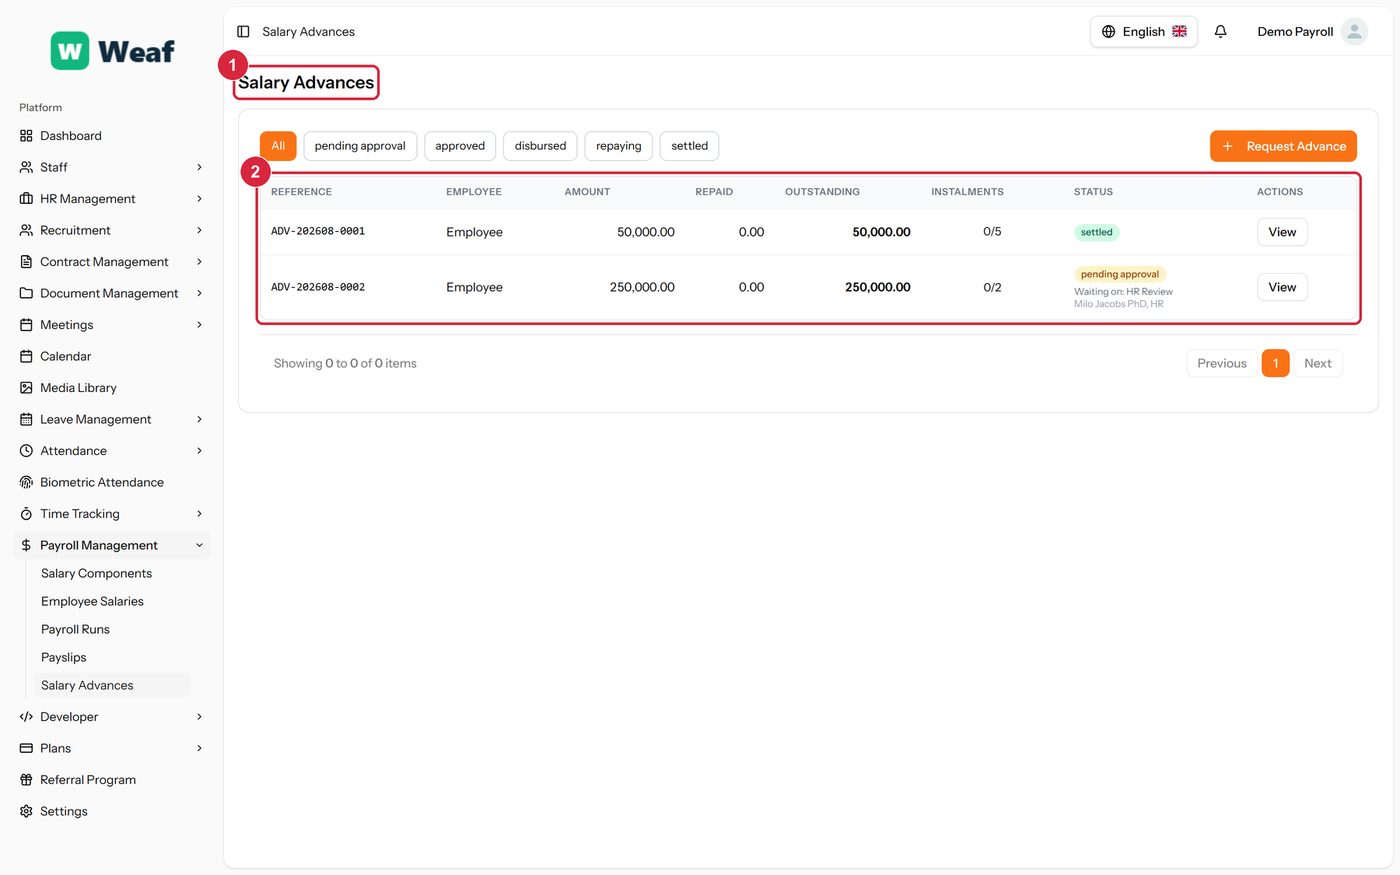Expand the Recruitment chevron
The image size is (1400, 875).
(x=199, y=230)
